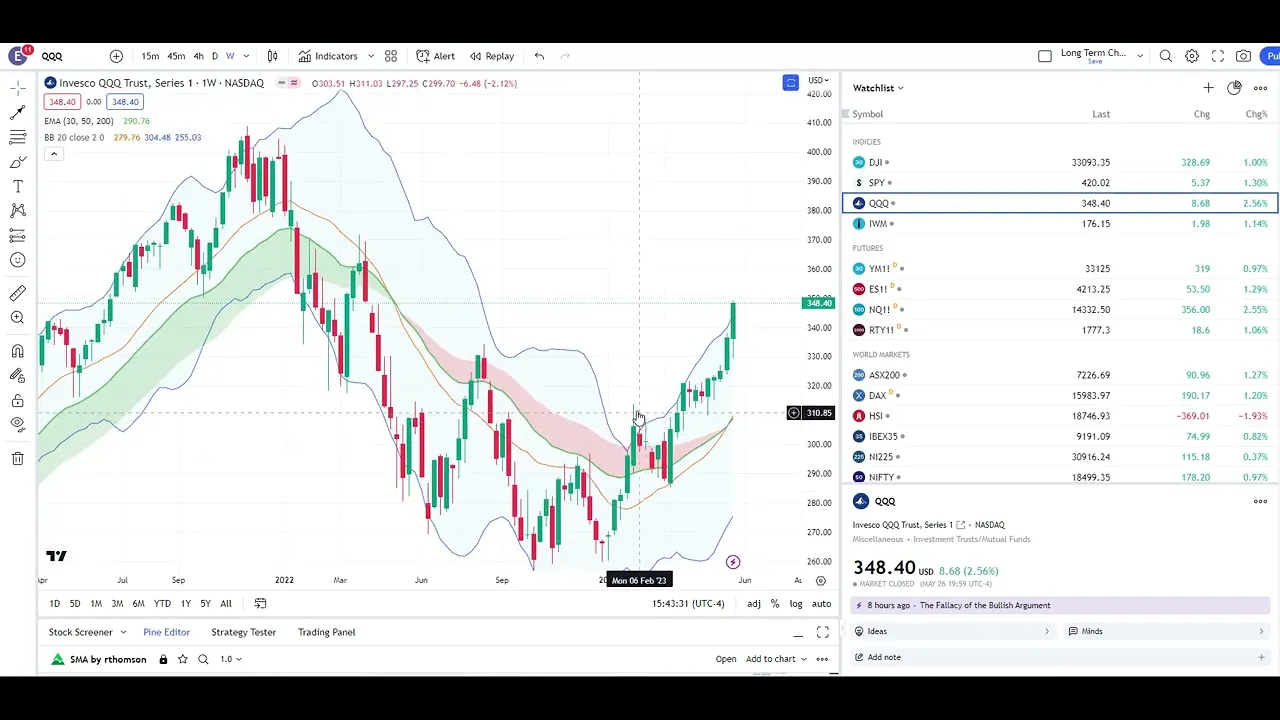Select the Text annotation tool

tap(17, 187)
